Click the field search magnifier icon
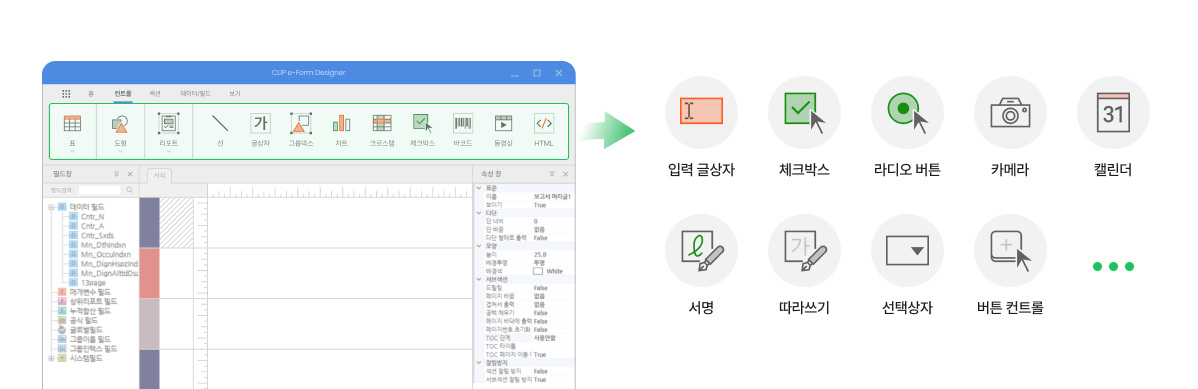 [x=130, y=190]
